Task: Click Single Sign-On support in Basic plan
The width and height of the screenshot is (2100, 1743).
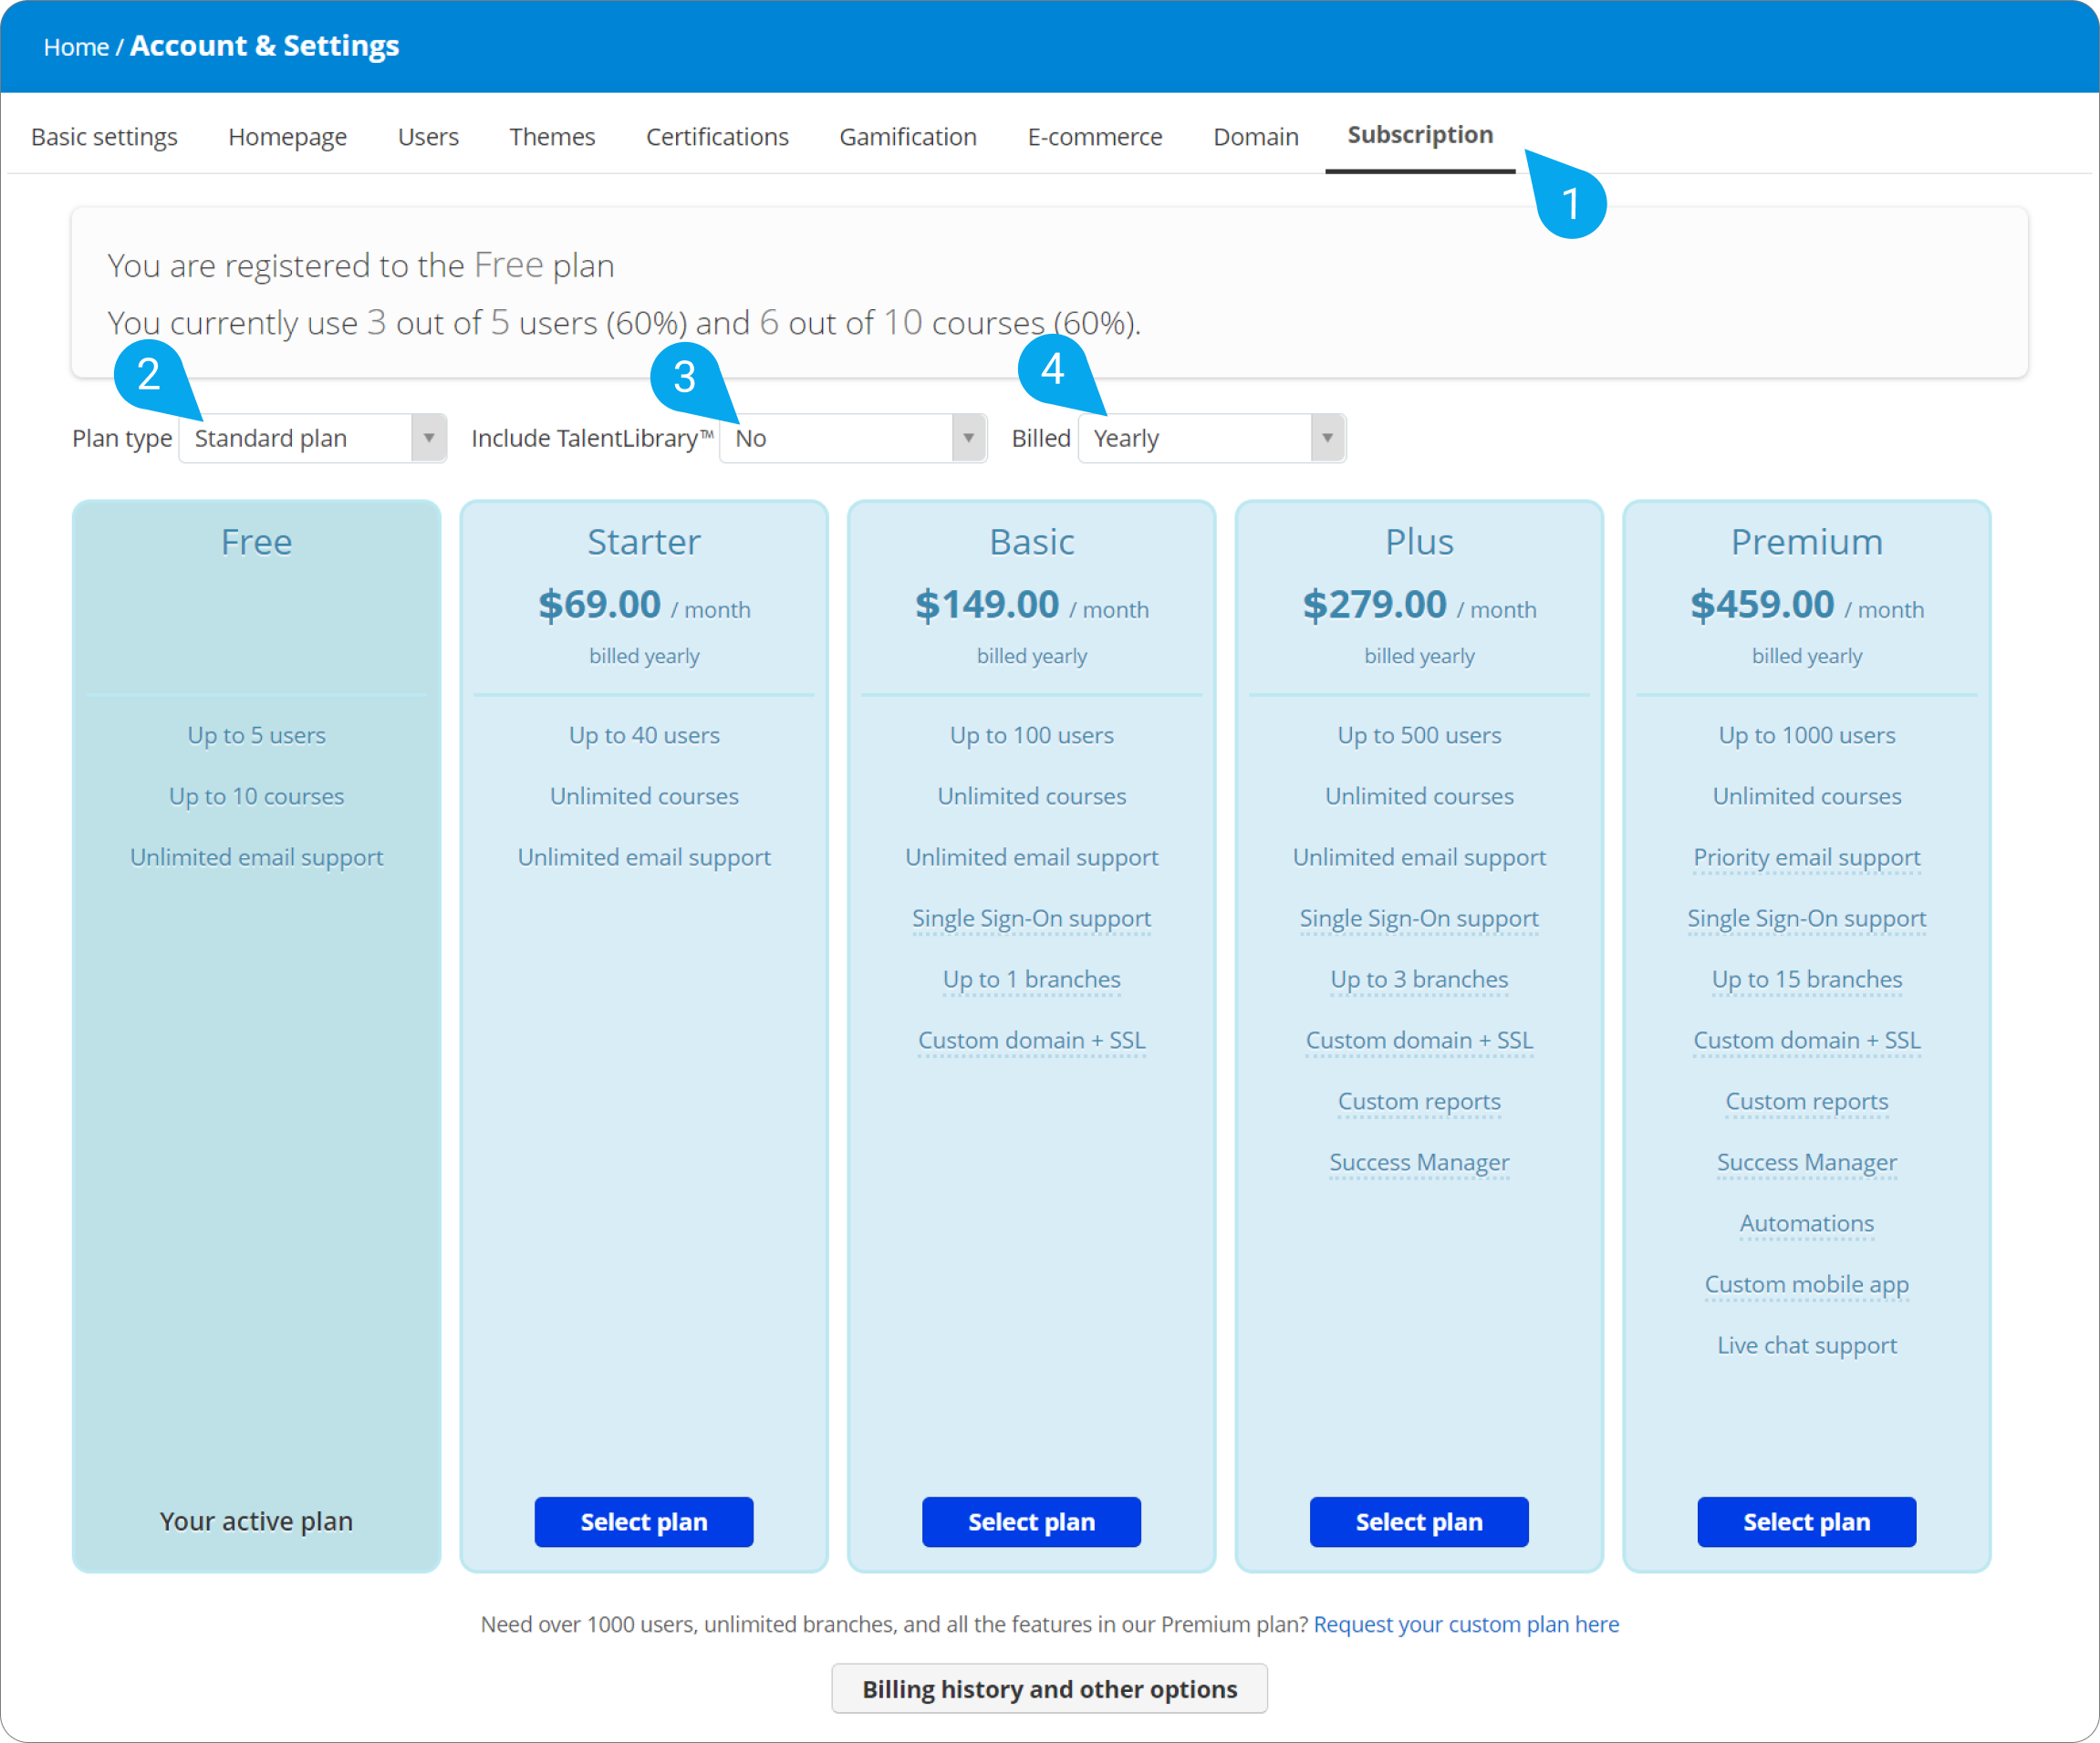Action: click(1031, 918)
